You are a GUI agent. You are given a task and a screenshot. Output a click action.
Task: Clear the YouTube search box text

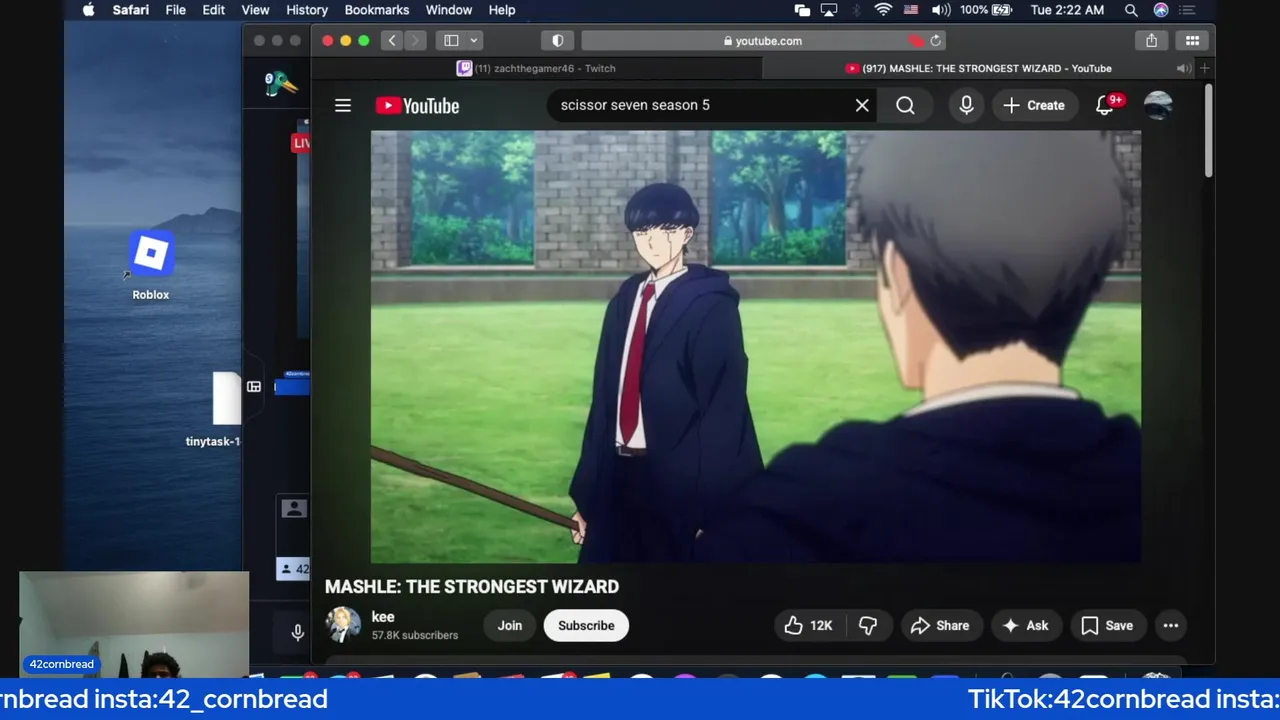coord(862,105)
